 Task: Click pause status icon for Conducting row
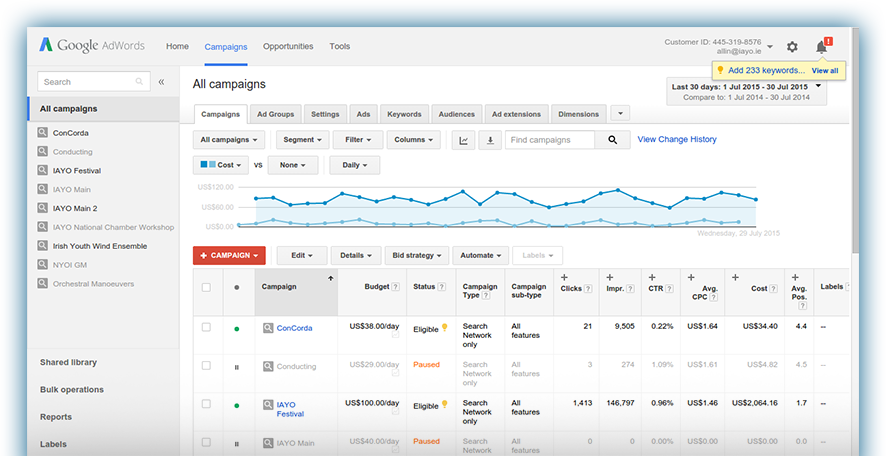coord(236,367)
